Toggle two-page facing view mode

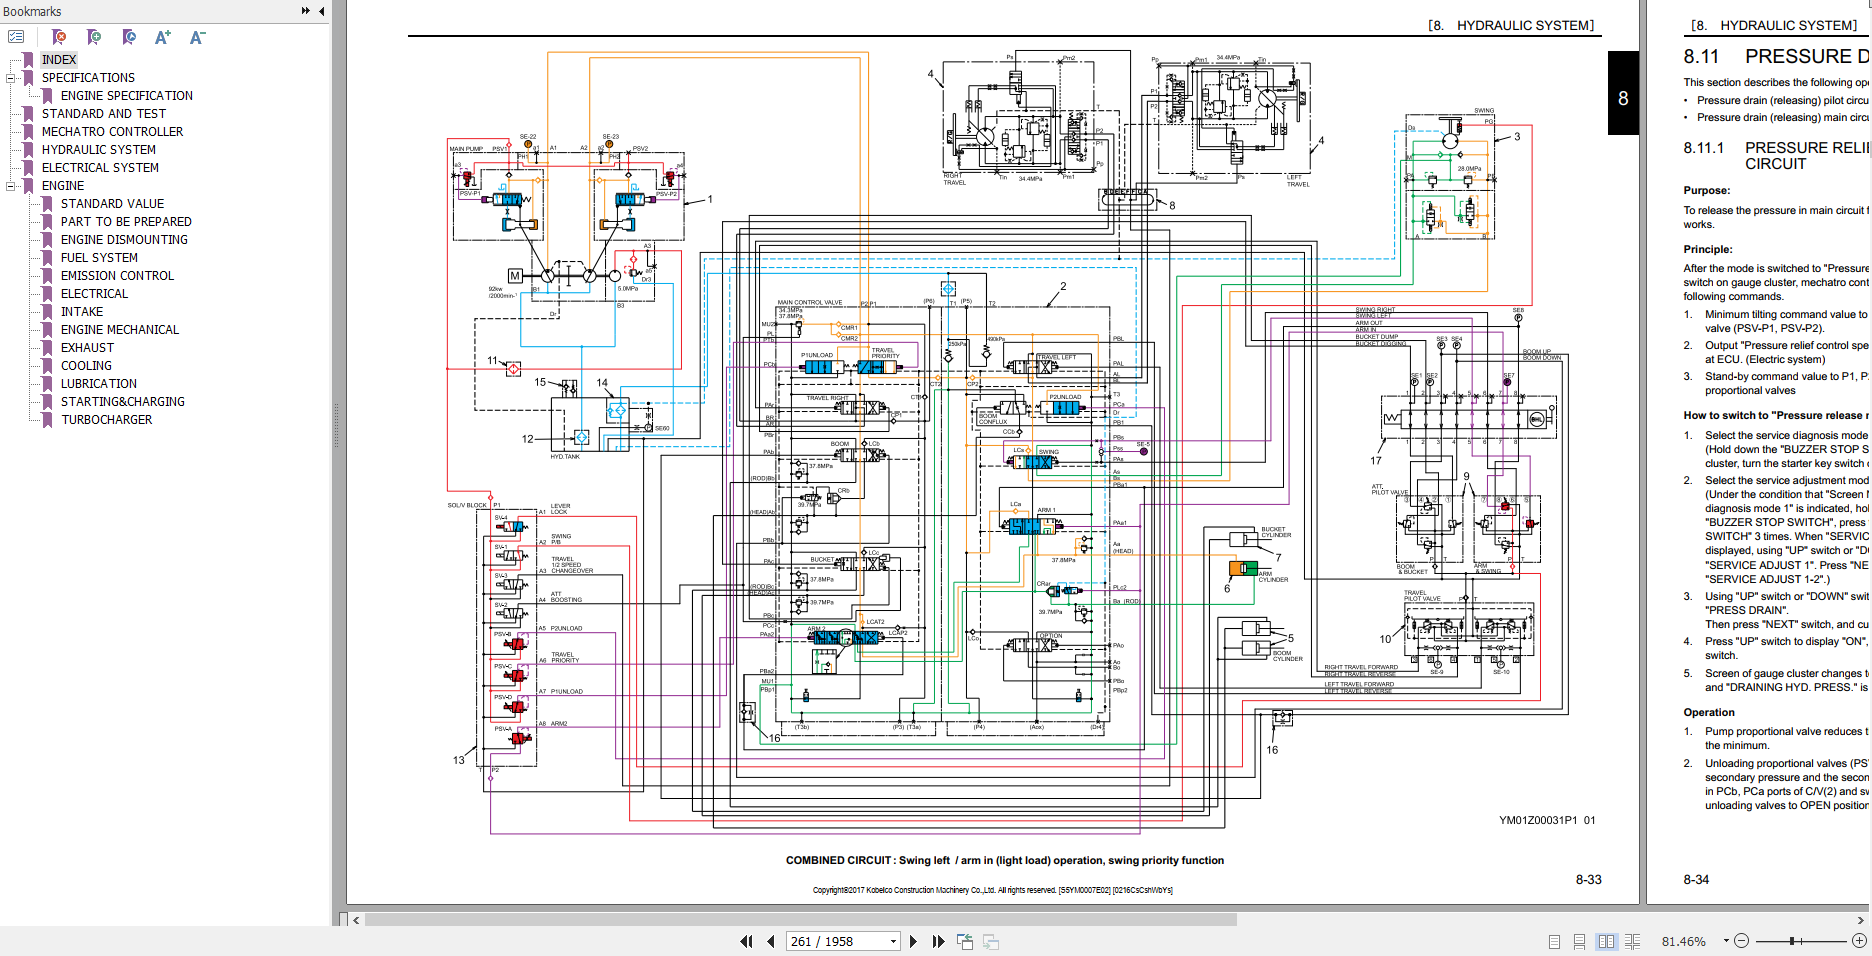click(1606, 941)
